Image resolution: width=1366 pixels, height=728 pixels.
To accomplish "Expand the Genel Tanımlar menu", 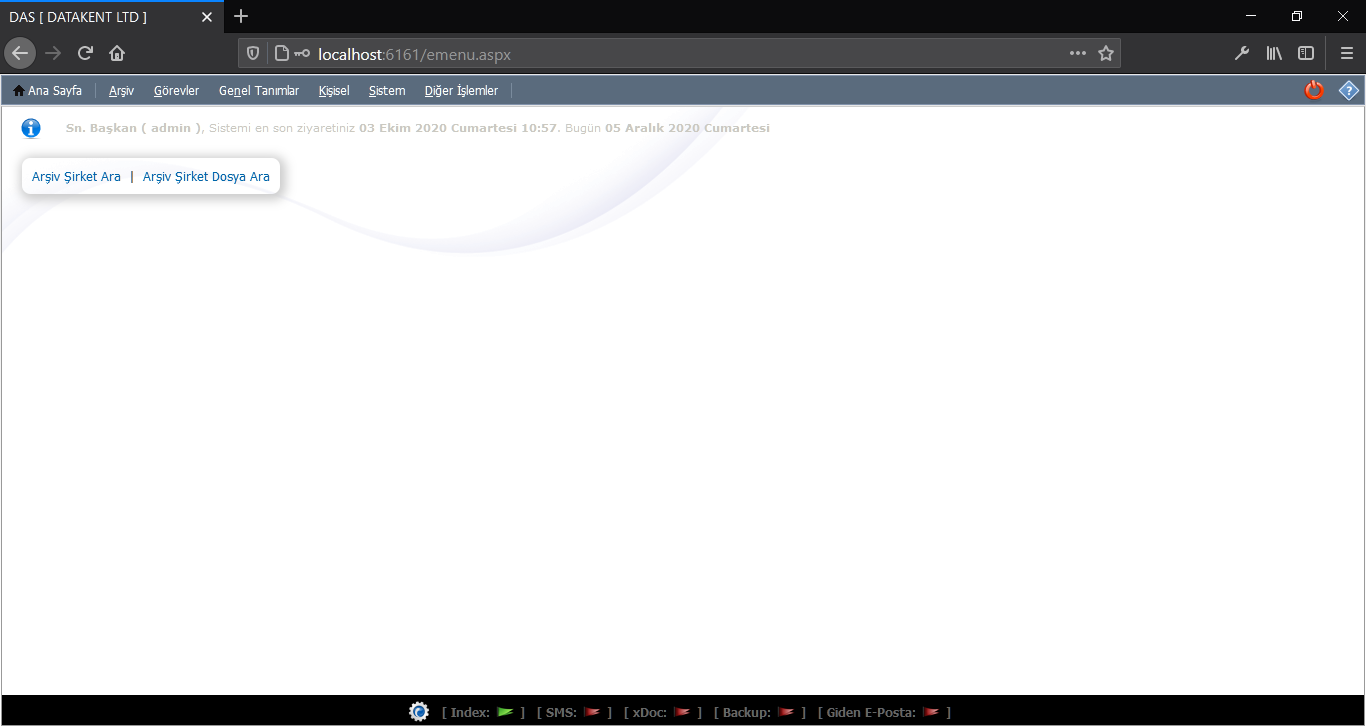I will (x=259, y=91).
